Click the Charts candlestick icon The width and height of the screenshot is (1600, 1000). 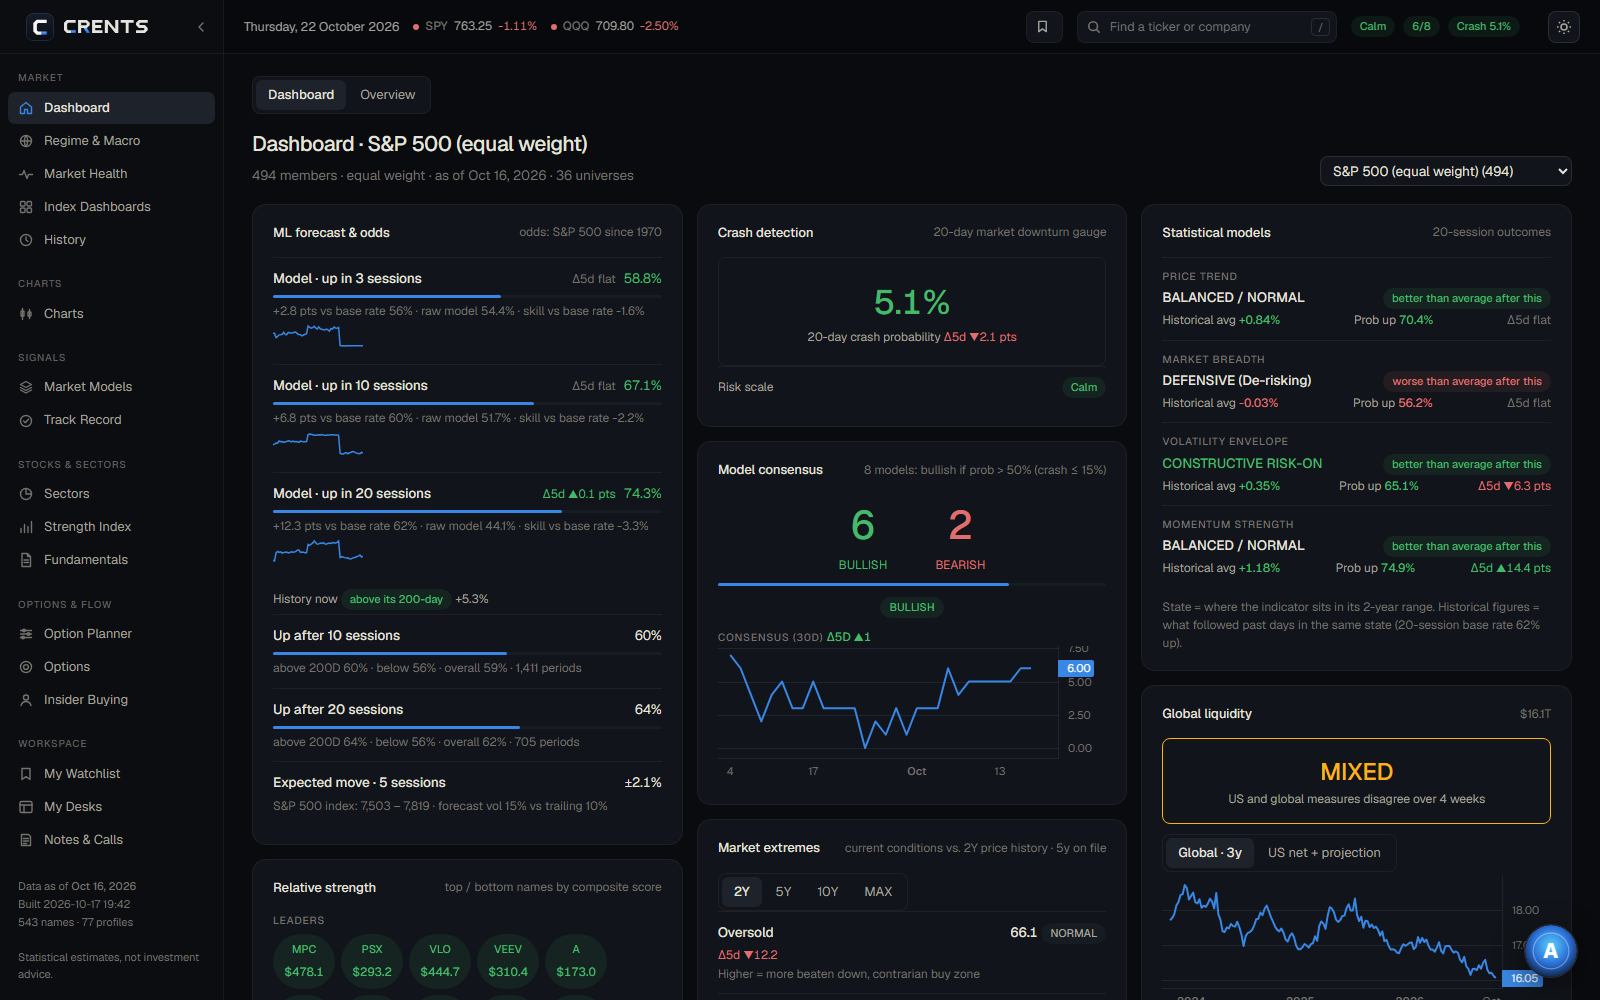tap(26, 314)
